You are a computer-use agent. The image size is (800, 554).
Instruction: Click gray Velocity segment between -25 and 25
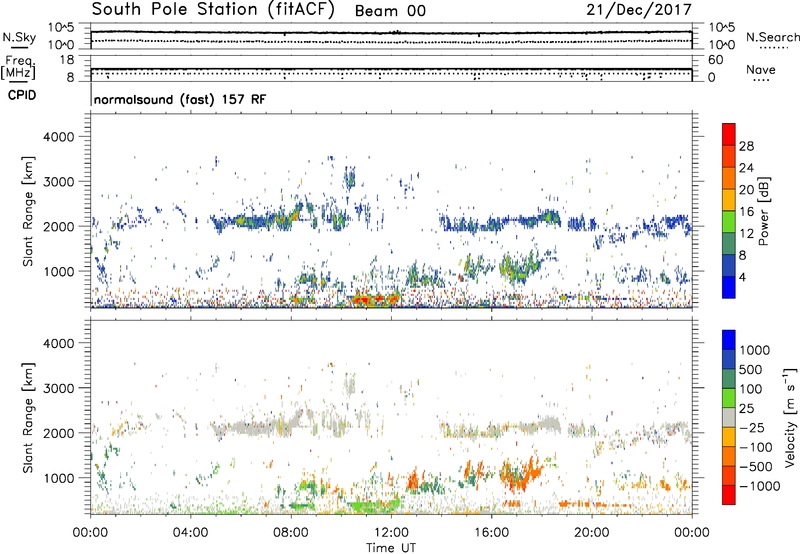(729, 417)
